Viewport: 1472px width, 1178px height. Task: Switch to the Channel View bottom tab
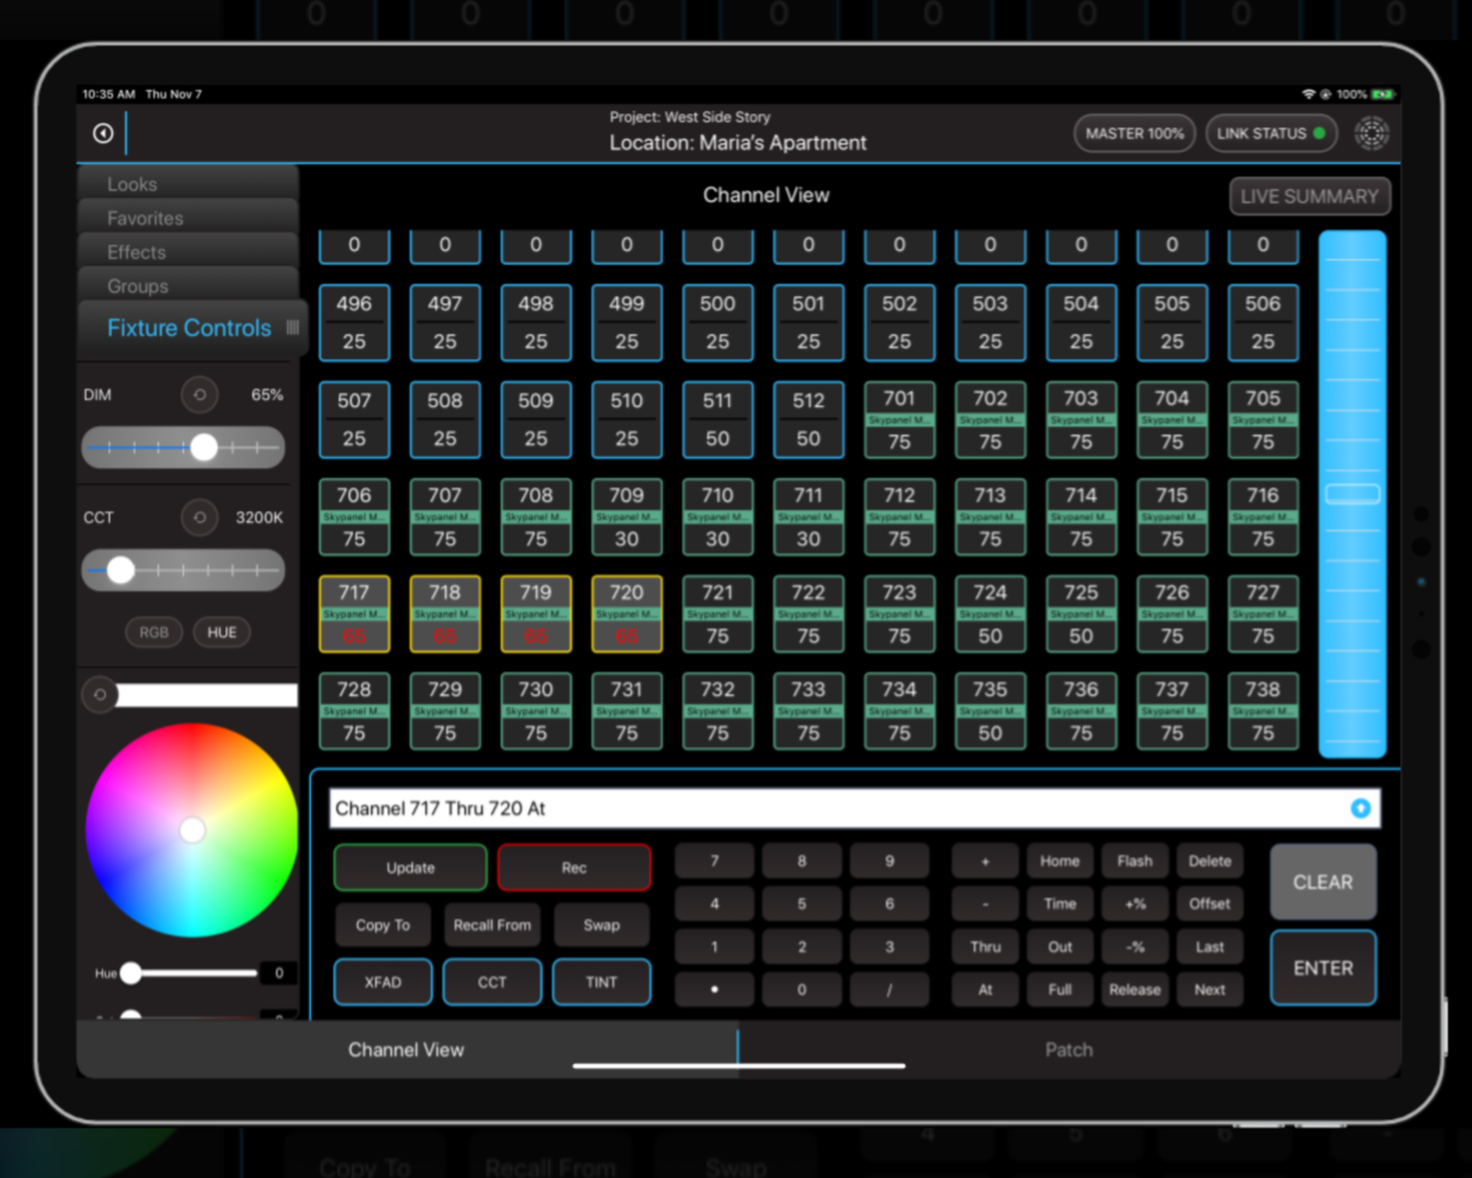(x=406, y=1049)
